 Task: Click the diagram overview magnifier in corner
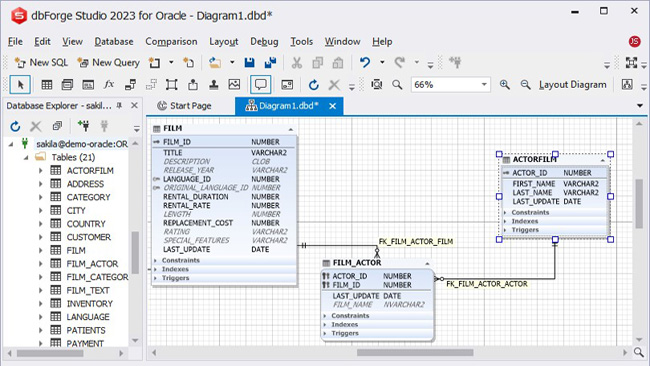point(639,352)
